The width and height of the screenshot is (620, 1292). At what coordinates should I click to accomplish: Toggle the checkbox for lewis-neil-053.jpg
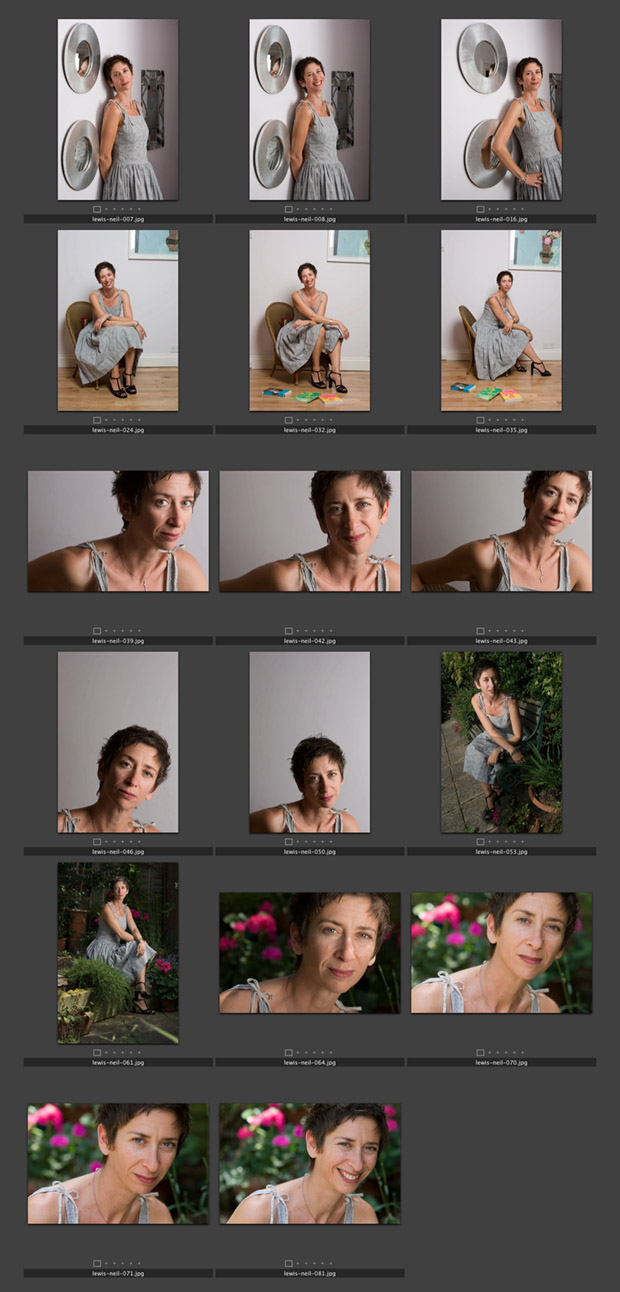point(481,842)
